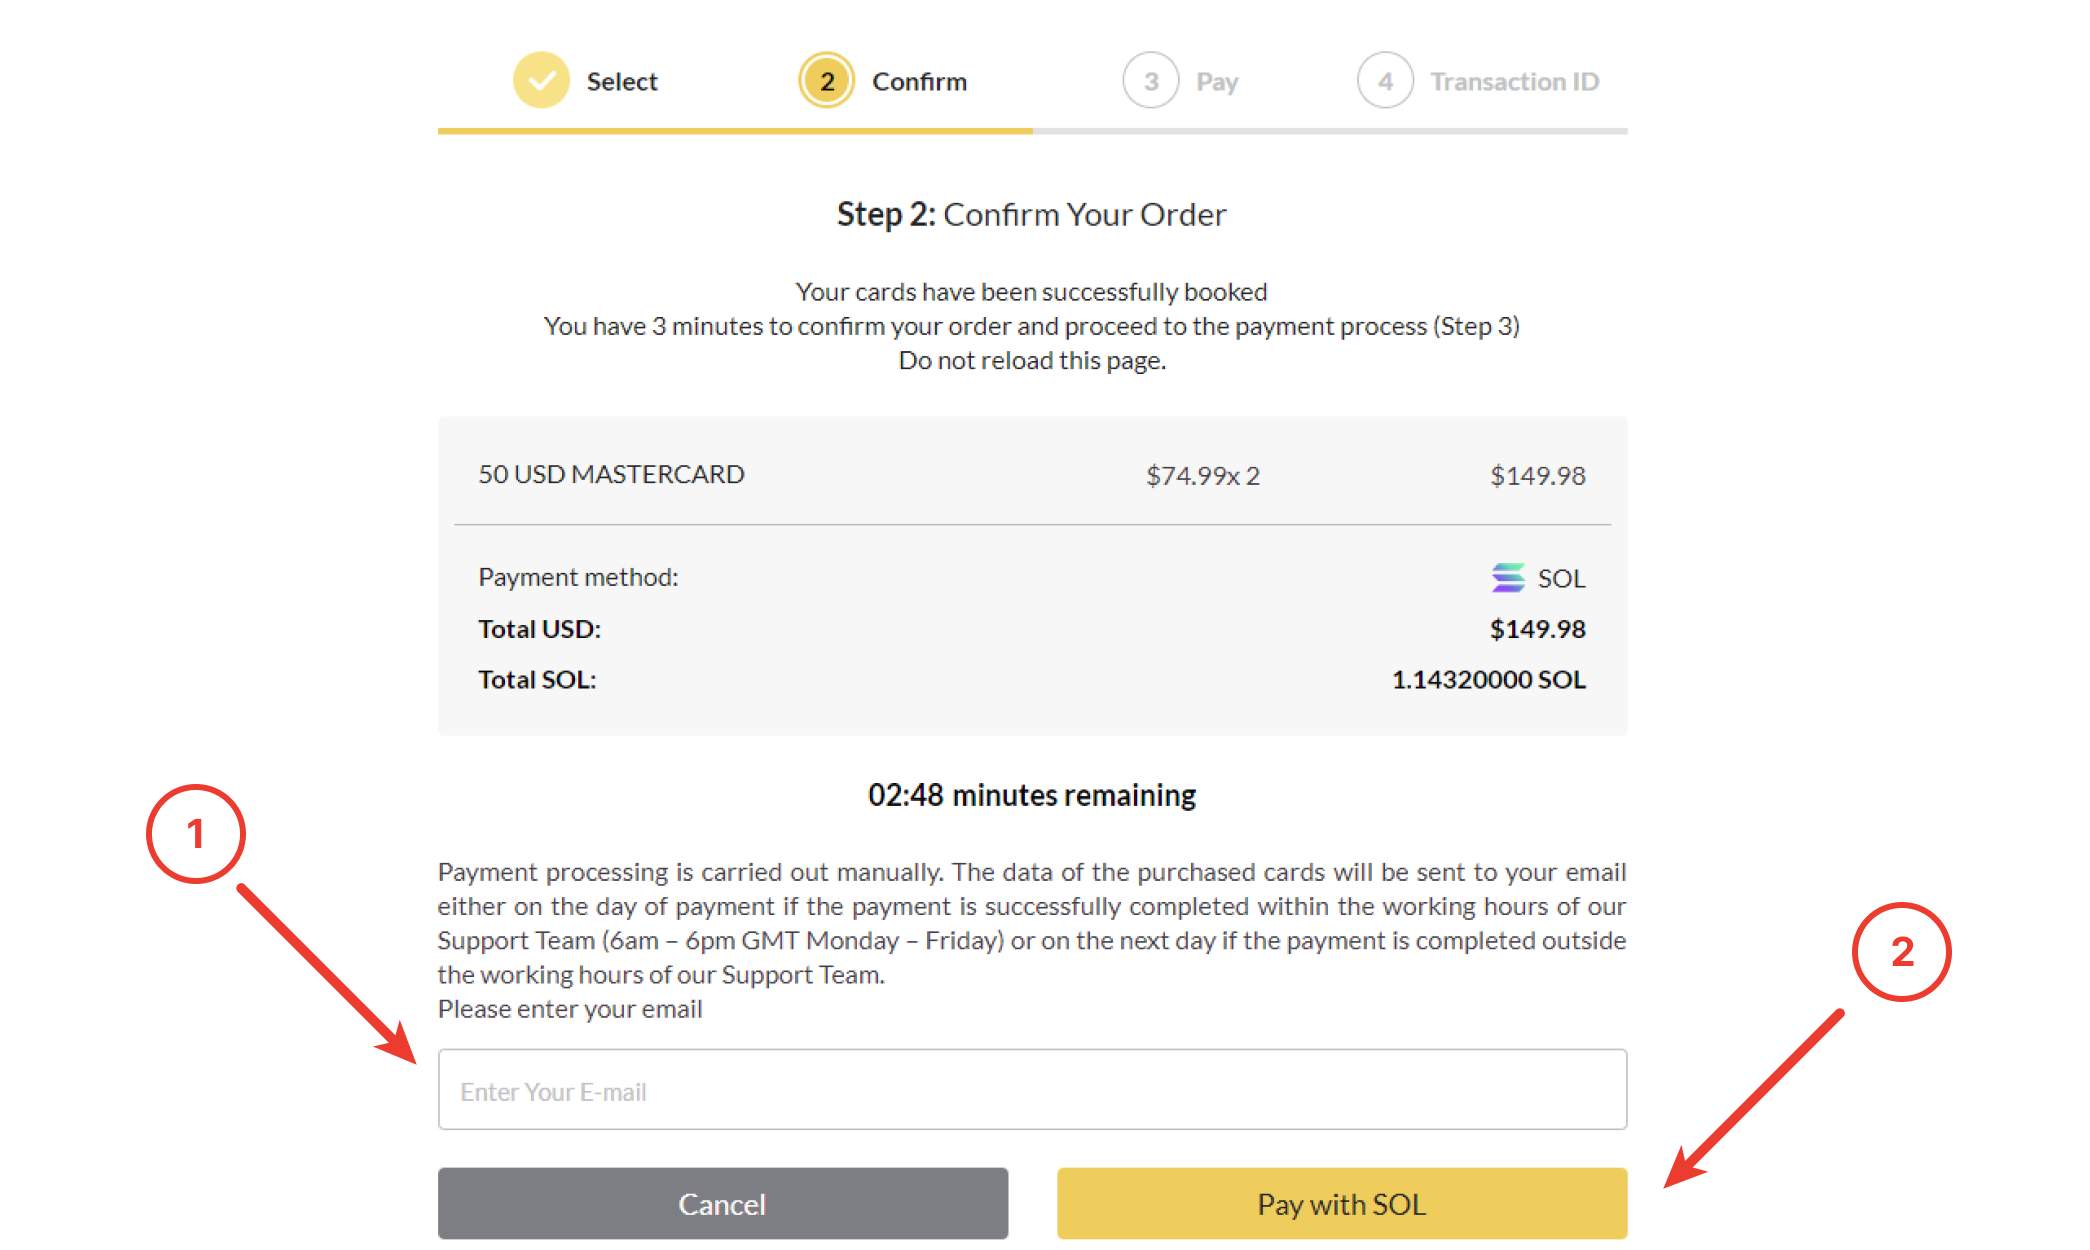Click the Solana SOL logo icon
The image size is (2090, 1250).
[x=1508, y=578]
